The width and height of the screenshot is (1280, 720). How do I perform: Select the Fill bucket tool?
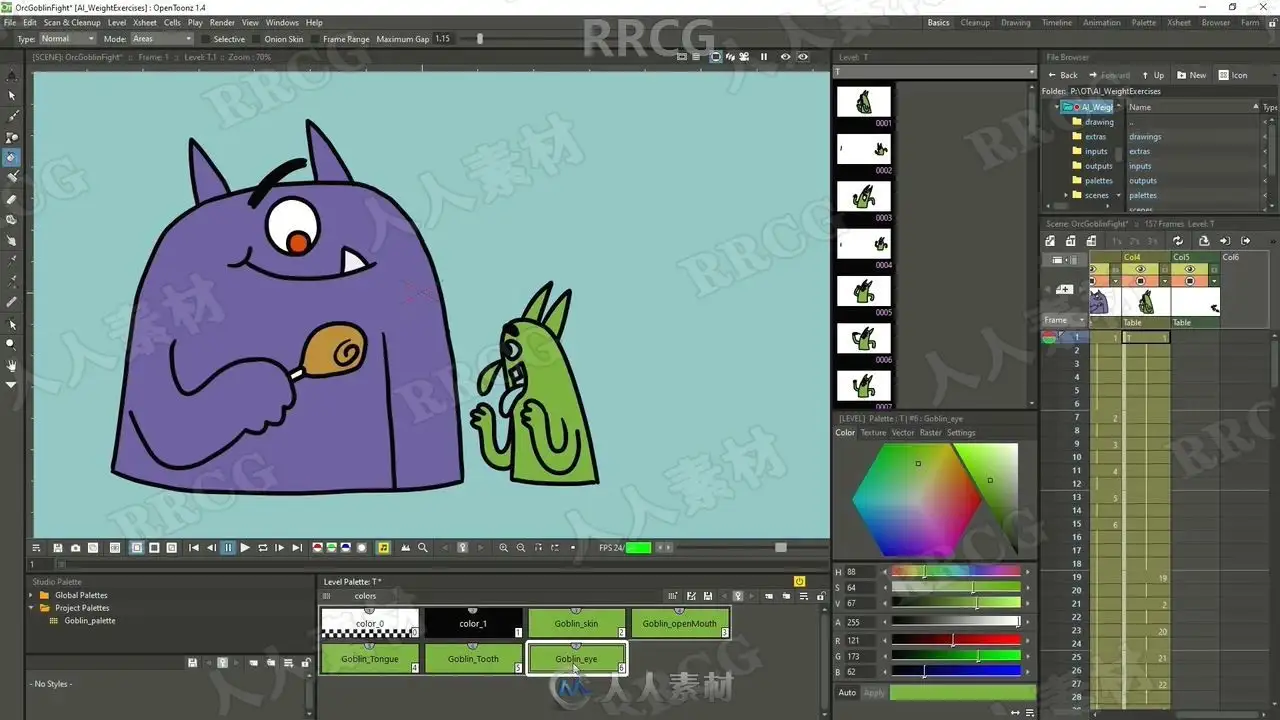coord(12,158)
